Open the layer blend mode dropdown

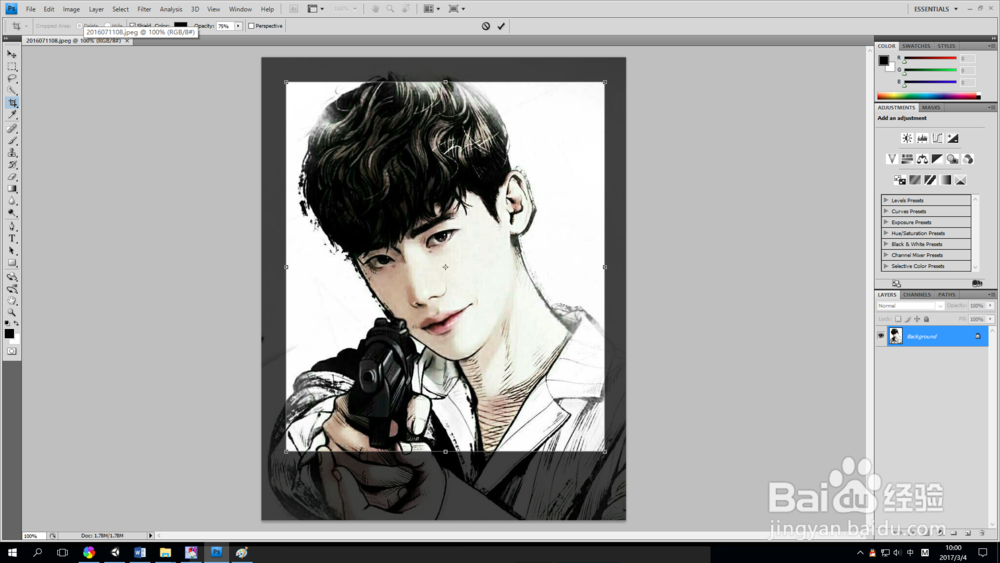(910, 306)
